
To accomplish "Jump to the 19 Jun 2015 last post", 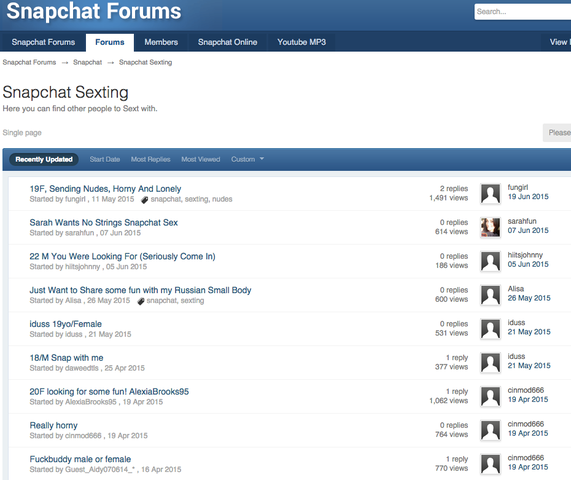I will (x=528, y=197).
